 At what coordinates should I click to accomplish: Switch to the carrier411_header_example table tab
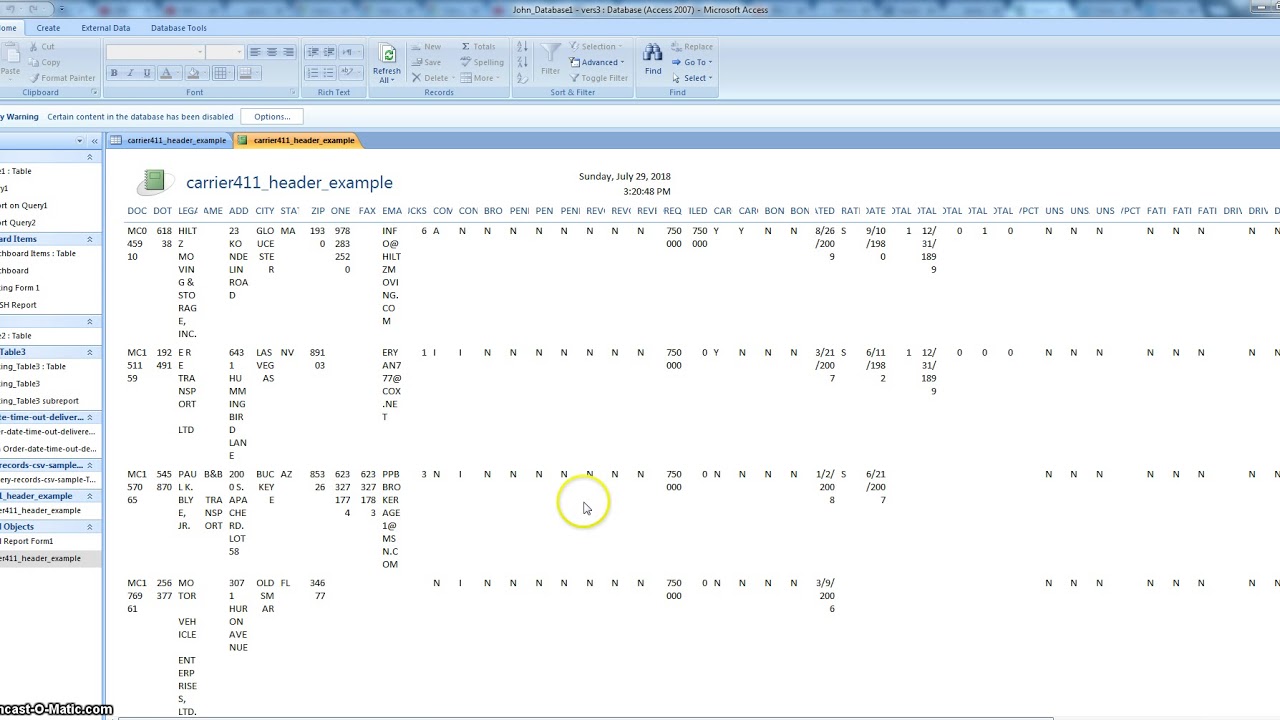[168, 140]
